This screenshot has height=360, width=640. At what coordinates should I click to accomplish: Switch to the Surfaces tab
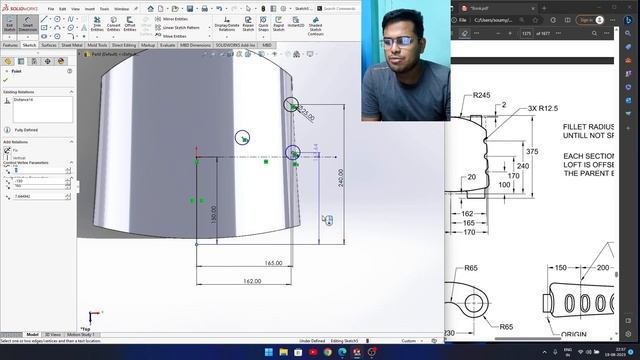pyautogui.click(x=49, y=45)
